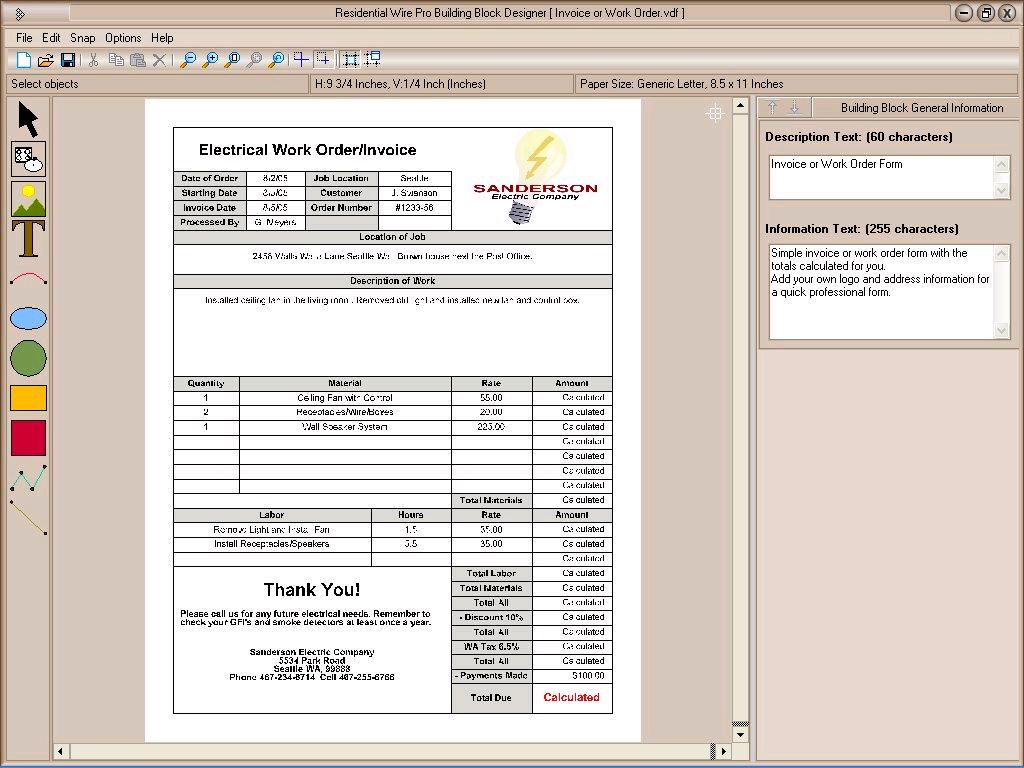Click the dotted frame with blue square icon
The height and width of the screenshot is (768, 1024).
click(351, 59)
